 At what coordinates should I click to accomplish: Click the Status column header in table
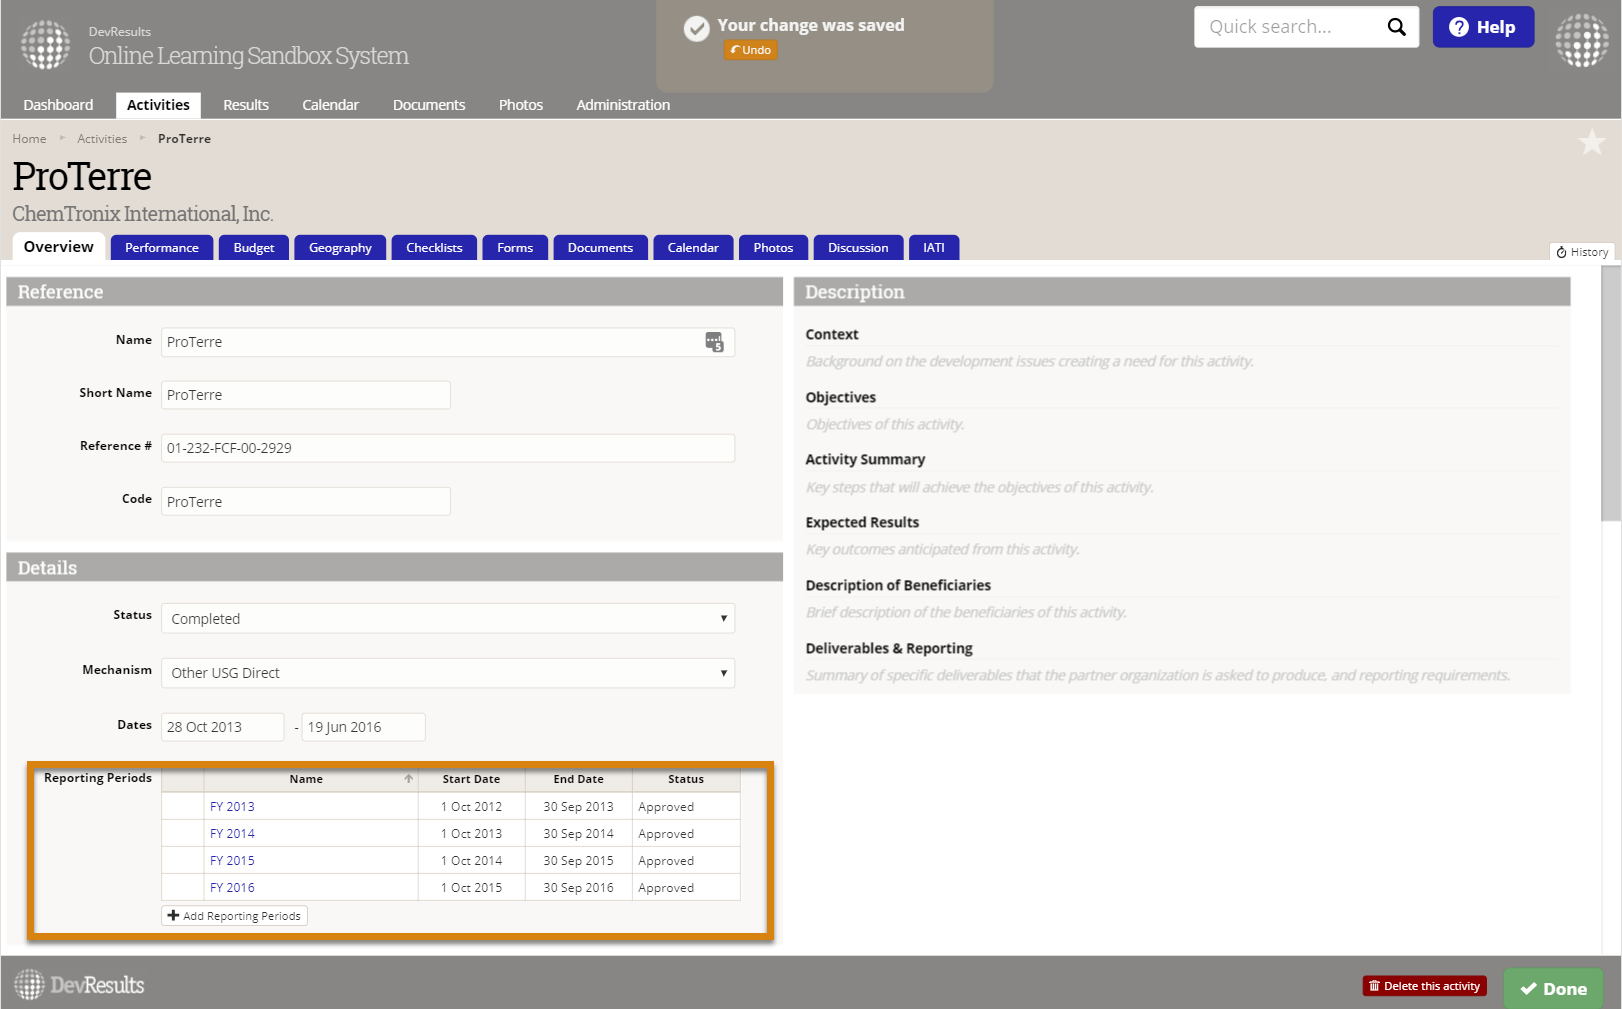pos(686,779)
